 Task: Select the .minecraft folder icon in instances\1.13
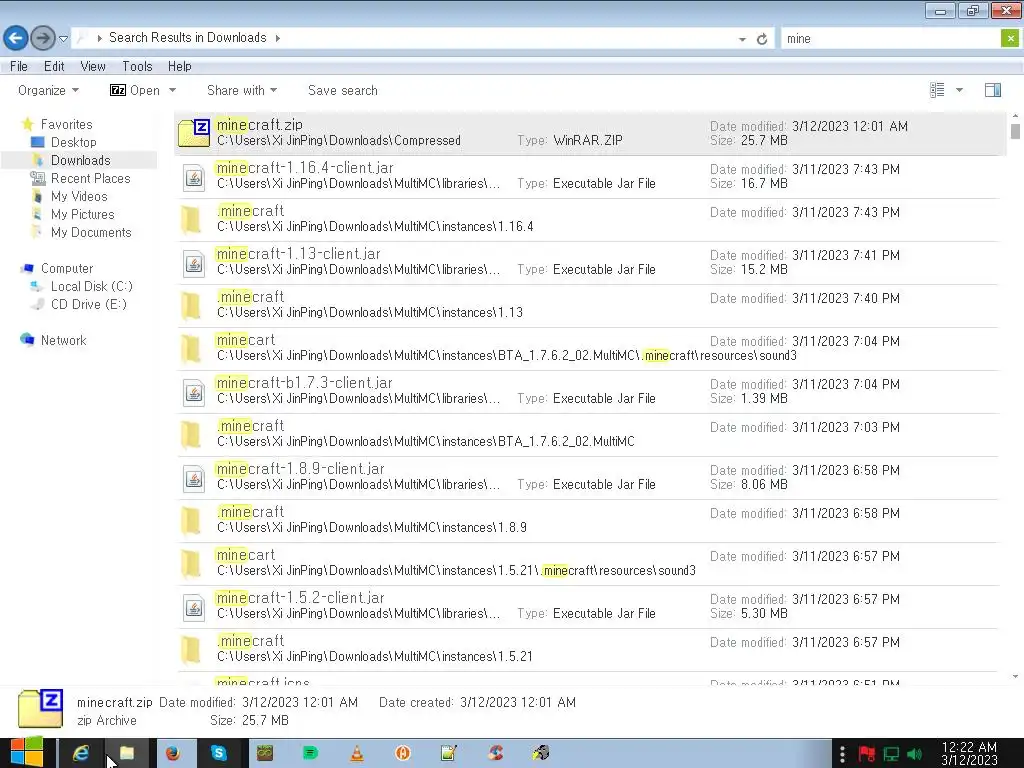191,306
